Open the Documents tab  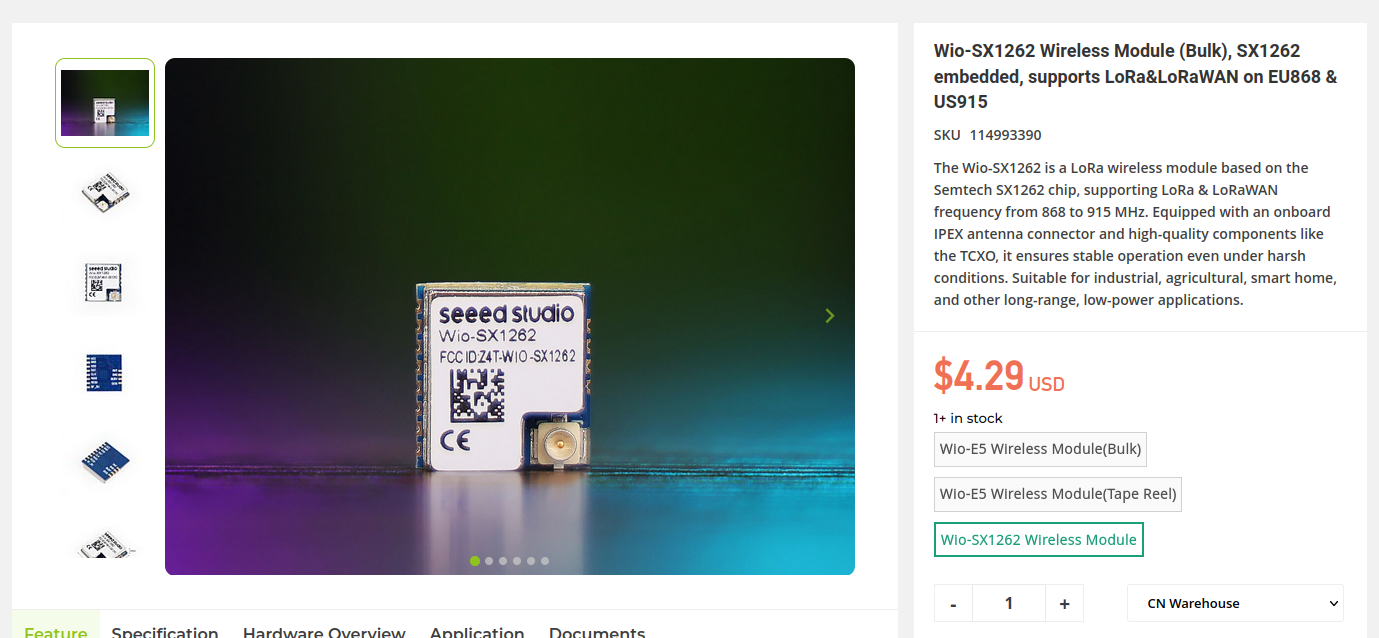tap(597, 632)
